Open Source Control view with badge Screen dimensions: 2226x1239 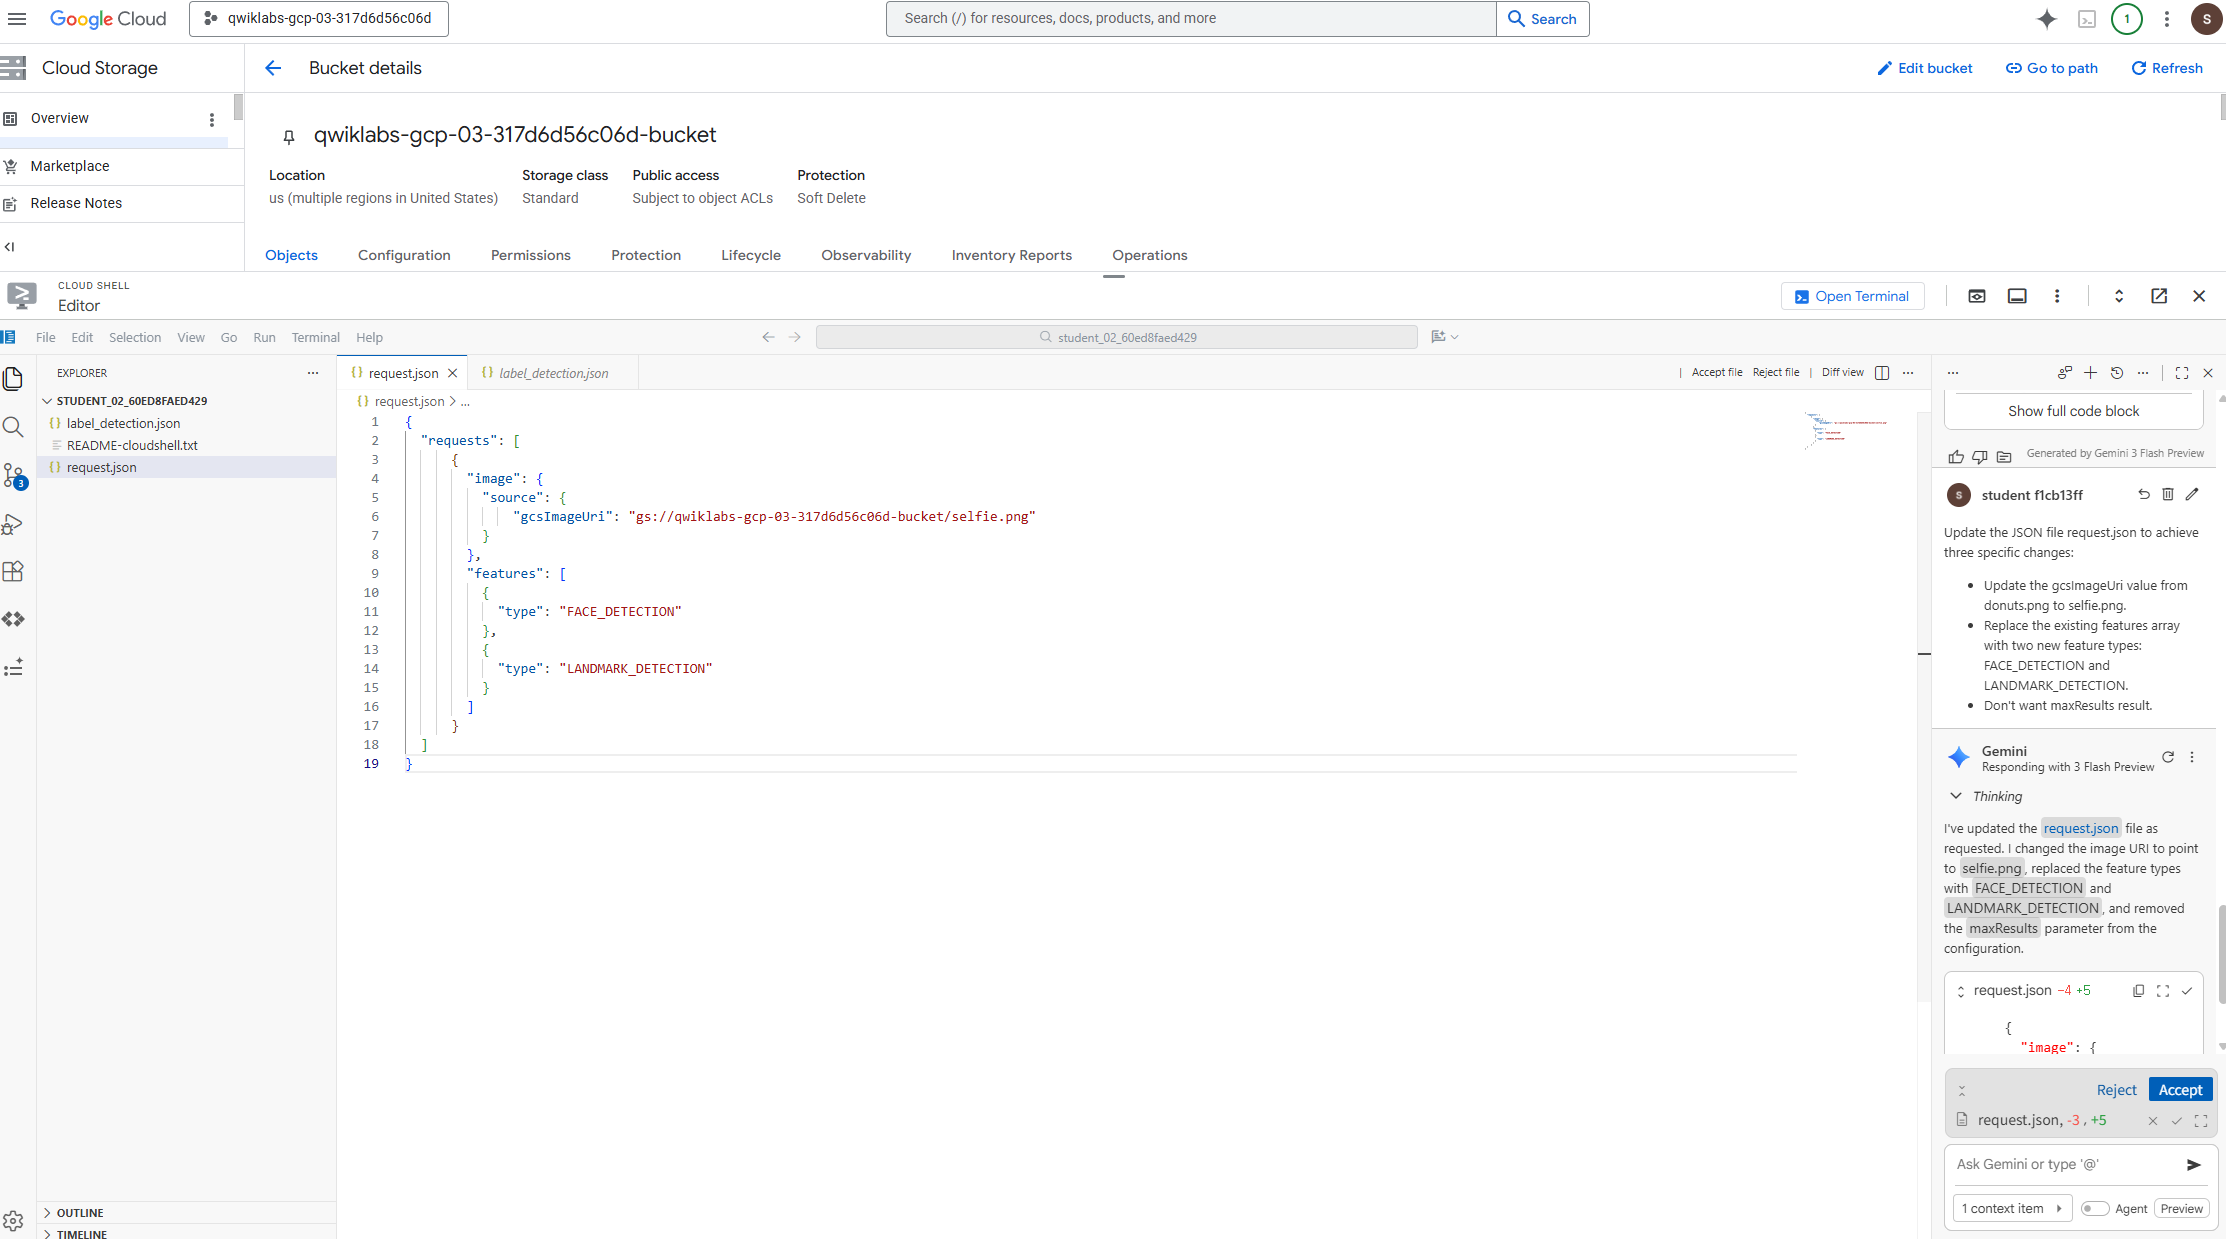(x=14, y=476)
